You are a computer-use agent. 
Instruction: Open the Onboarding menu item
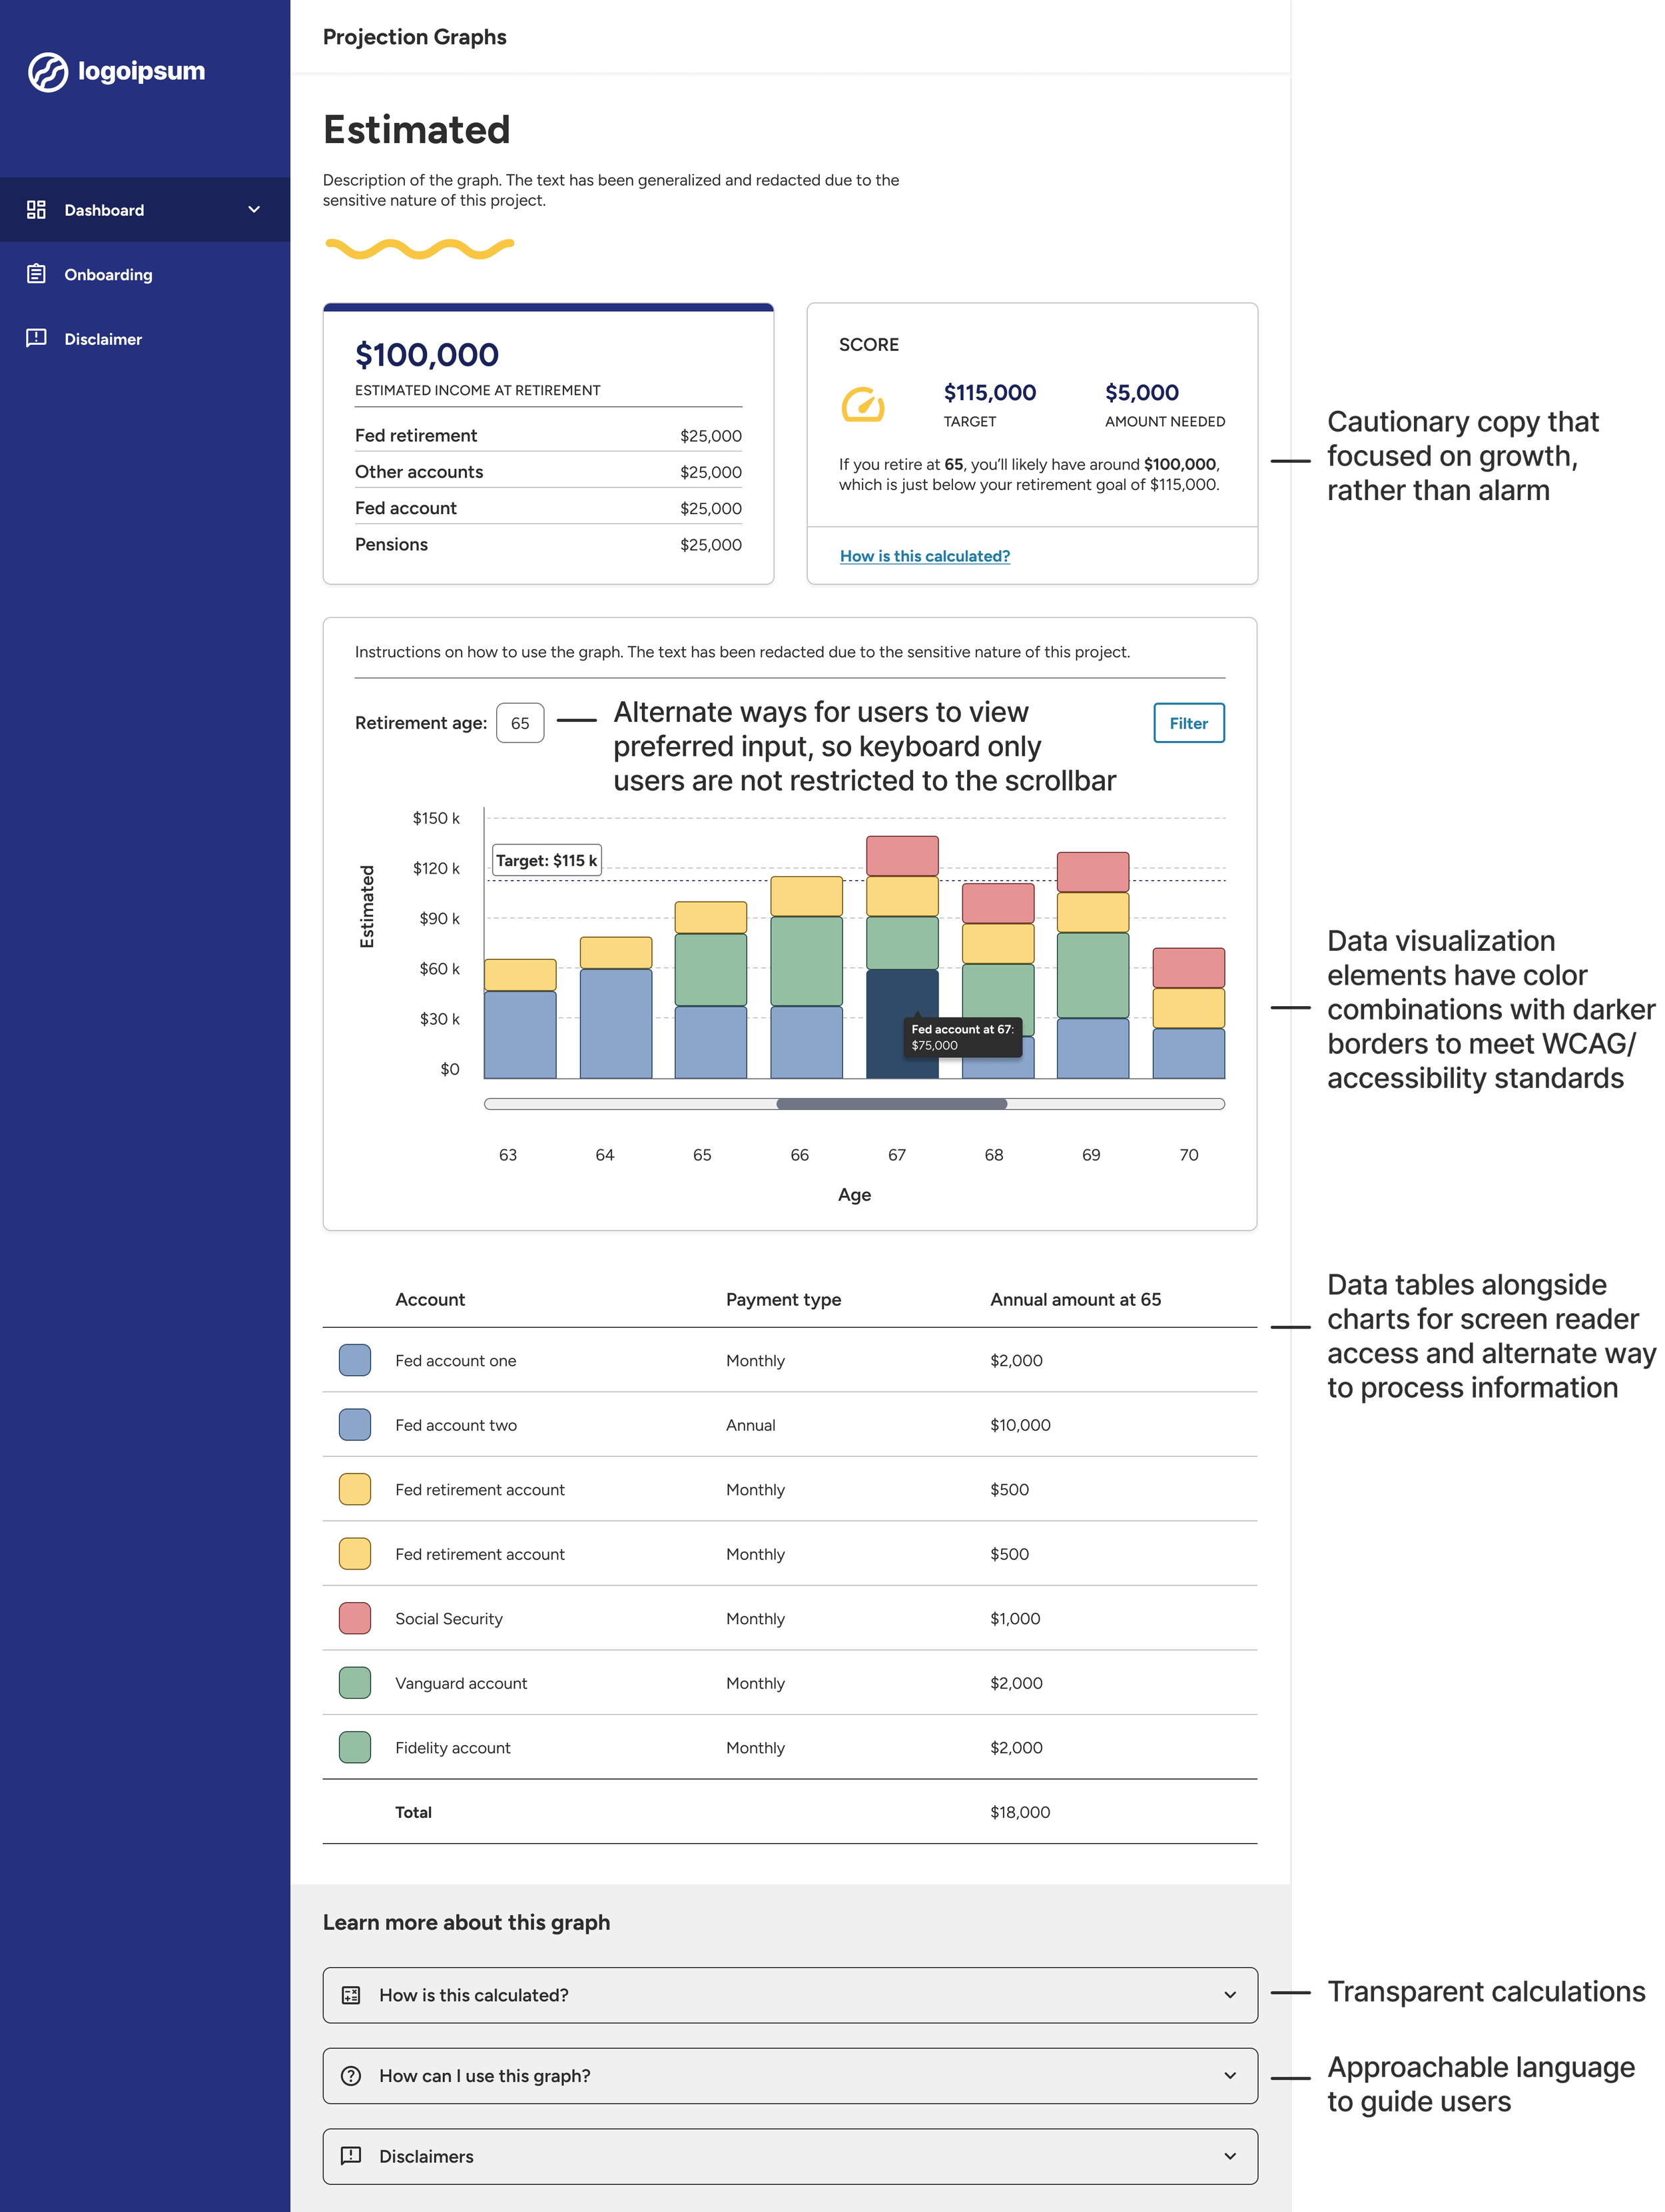pos(108,274)
